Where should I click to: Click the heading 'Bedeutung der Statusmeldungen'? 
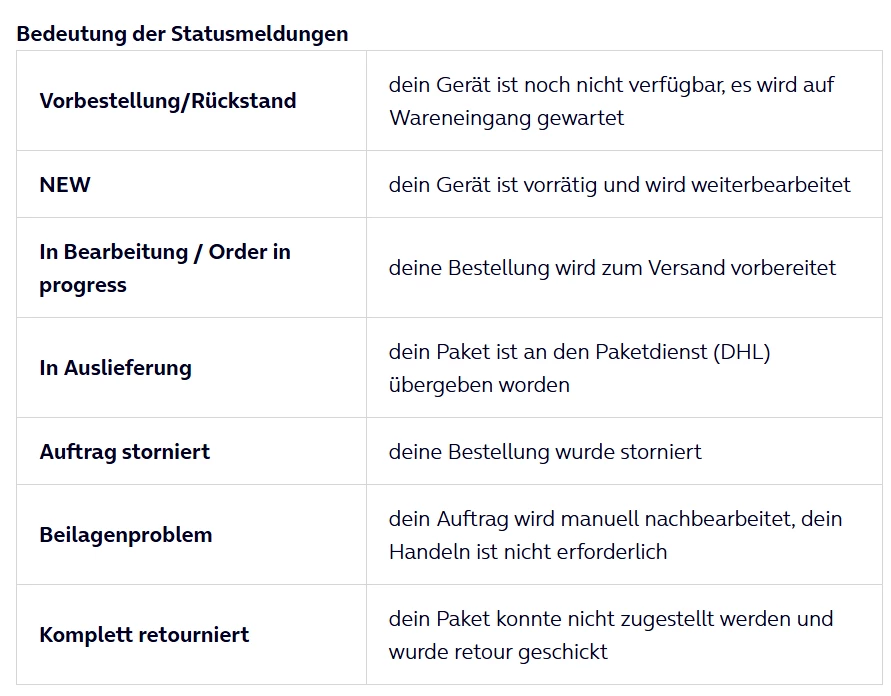coord(182,34)
